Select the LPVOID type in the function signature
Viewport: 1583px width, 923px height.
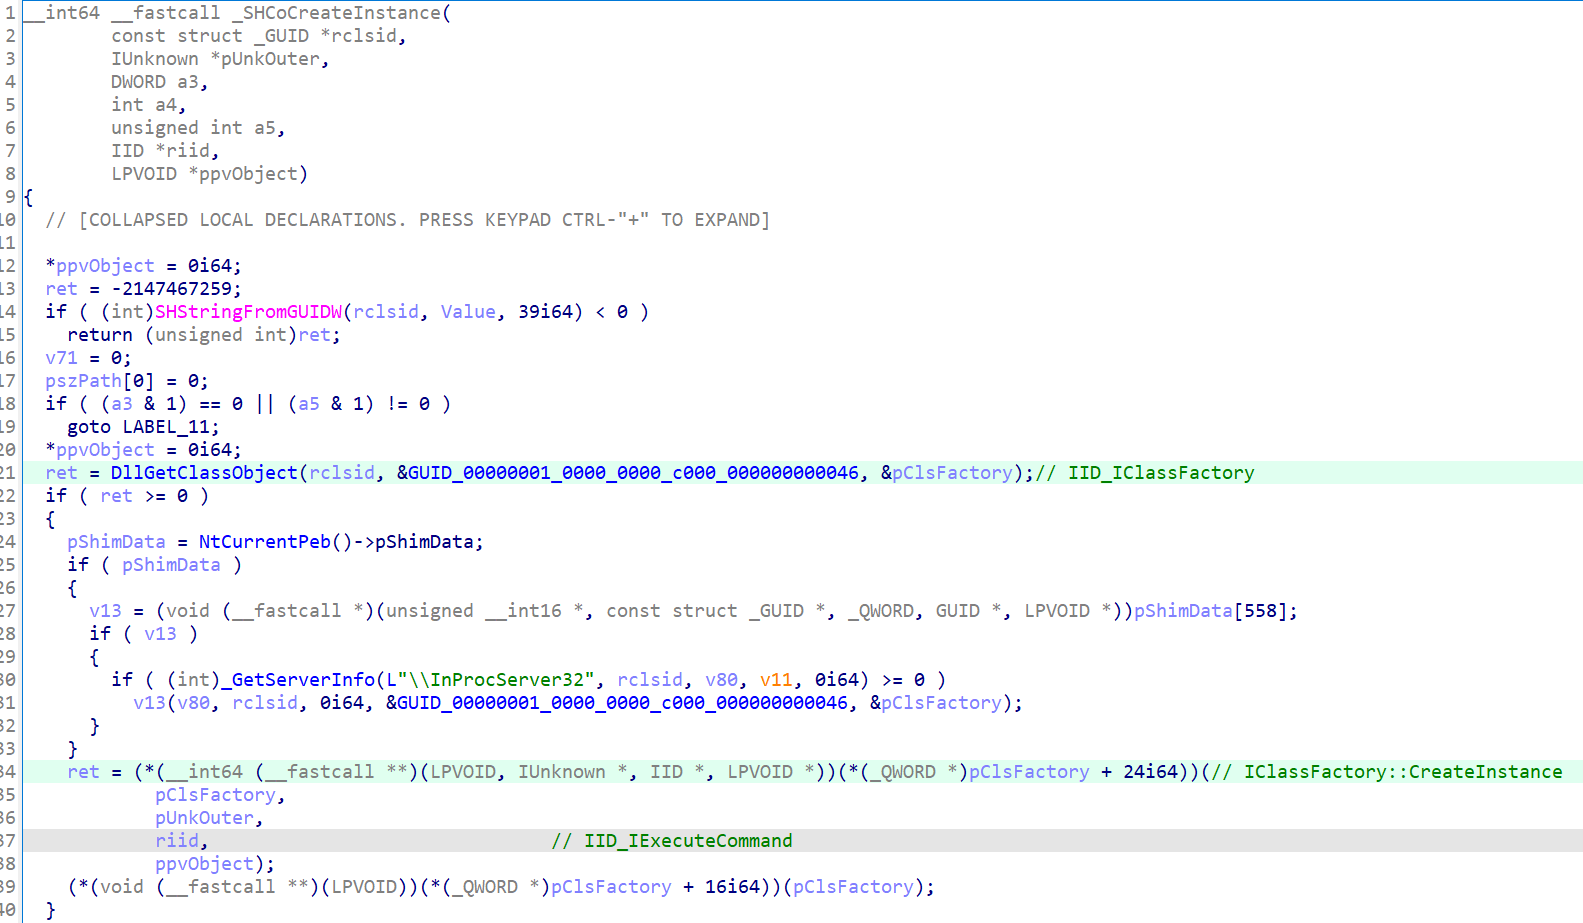tap(143, 174)
